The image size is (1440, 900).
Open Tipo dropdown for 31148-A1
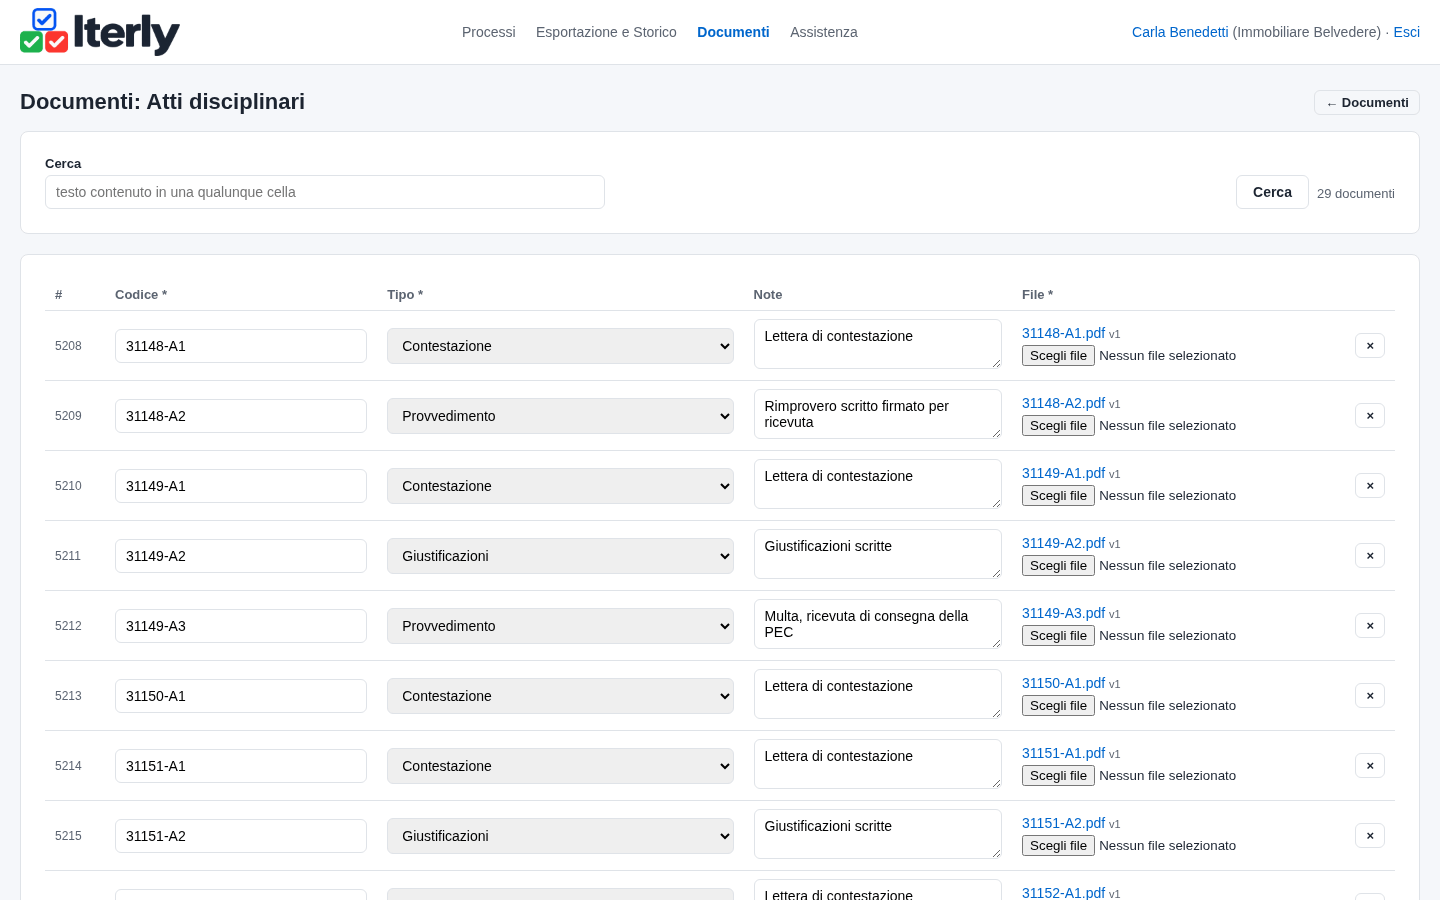pyautogui.click(x=560, y=346)
